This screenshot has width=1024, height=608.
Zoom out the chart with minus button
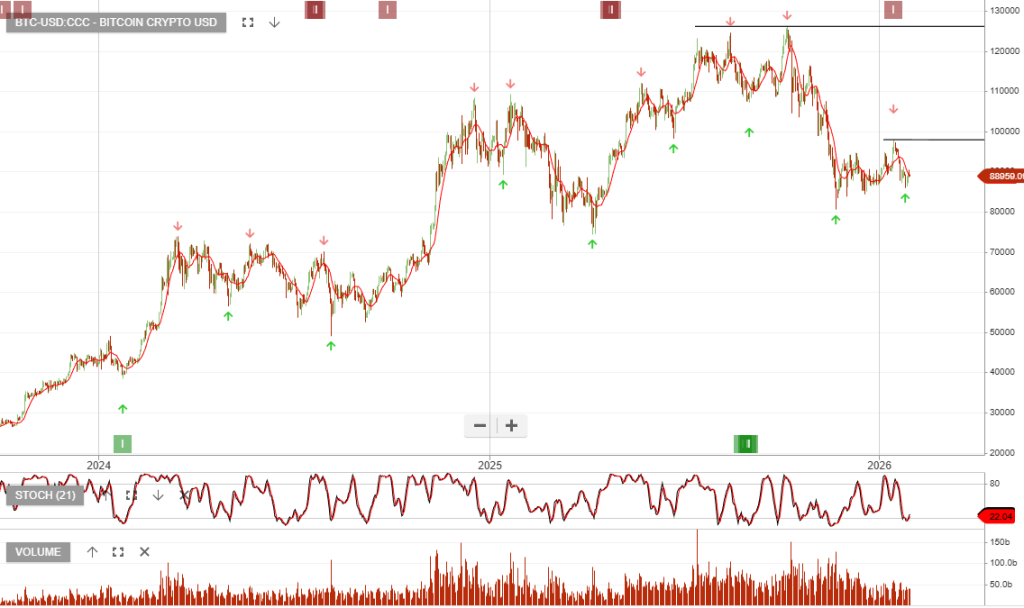point(480,425)
